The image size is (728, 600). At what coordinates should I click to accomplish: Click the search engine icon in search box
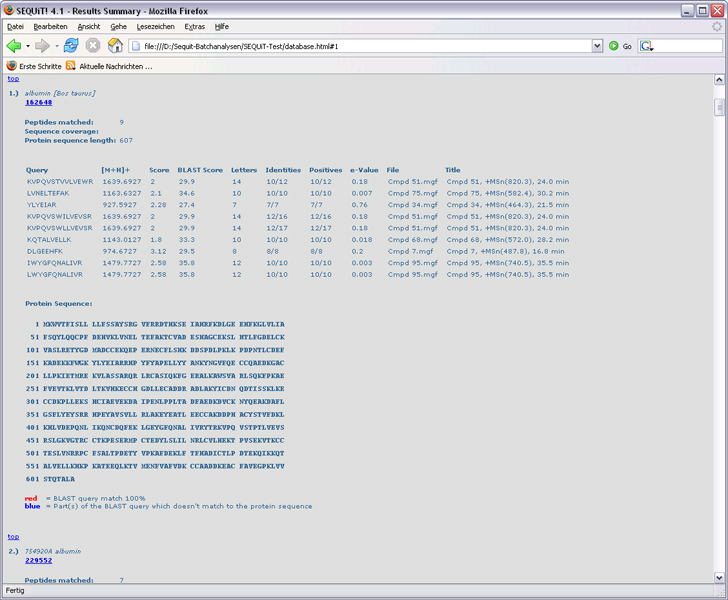tap(647, 46)
